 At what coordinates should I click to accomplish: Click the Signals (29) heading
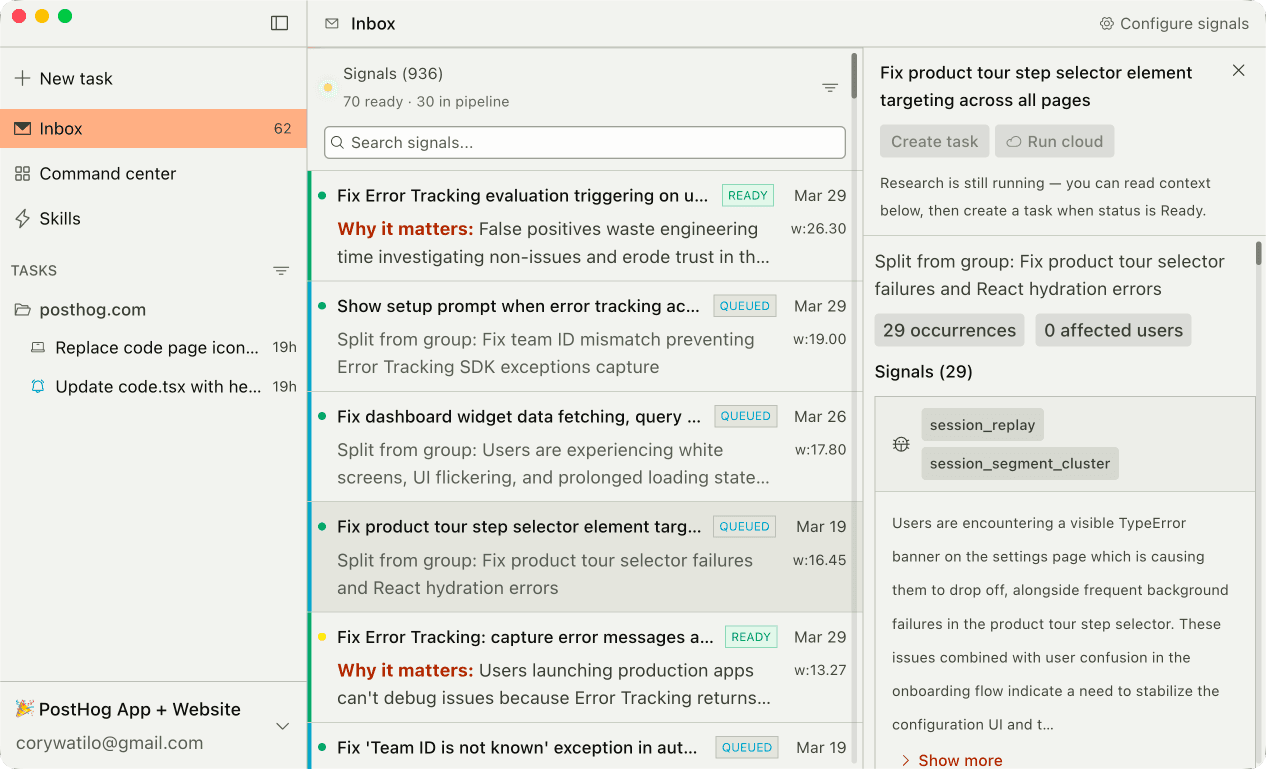click(x=924, y=372)
